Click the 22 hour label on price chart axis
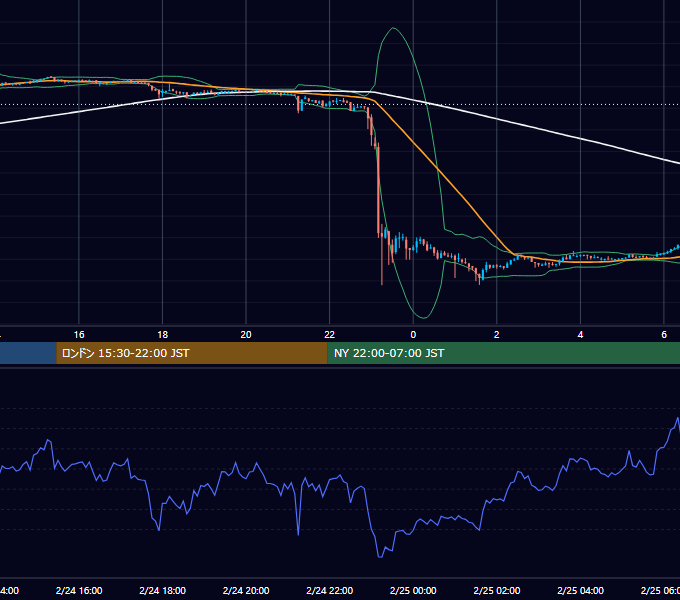 coord(330,335)
